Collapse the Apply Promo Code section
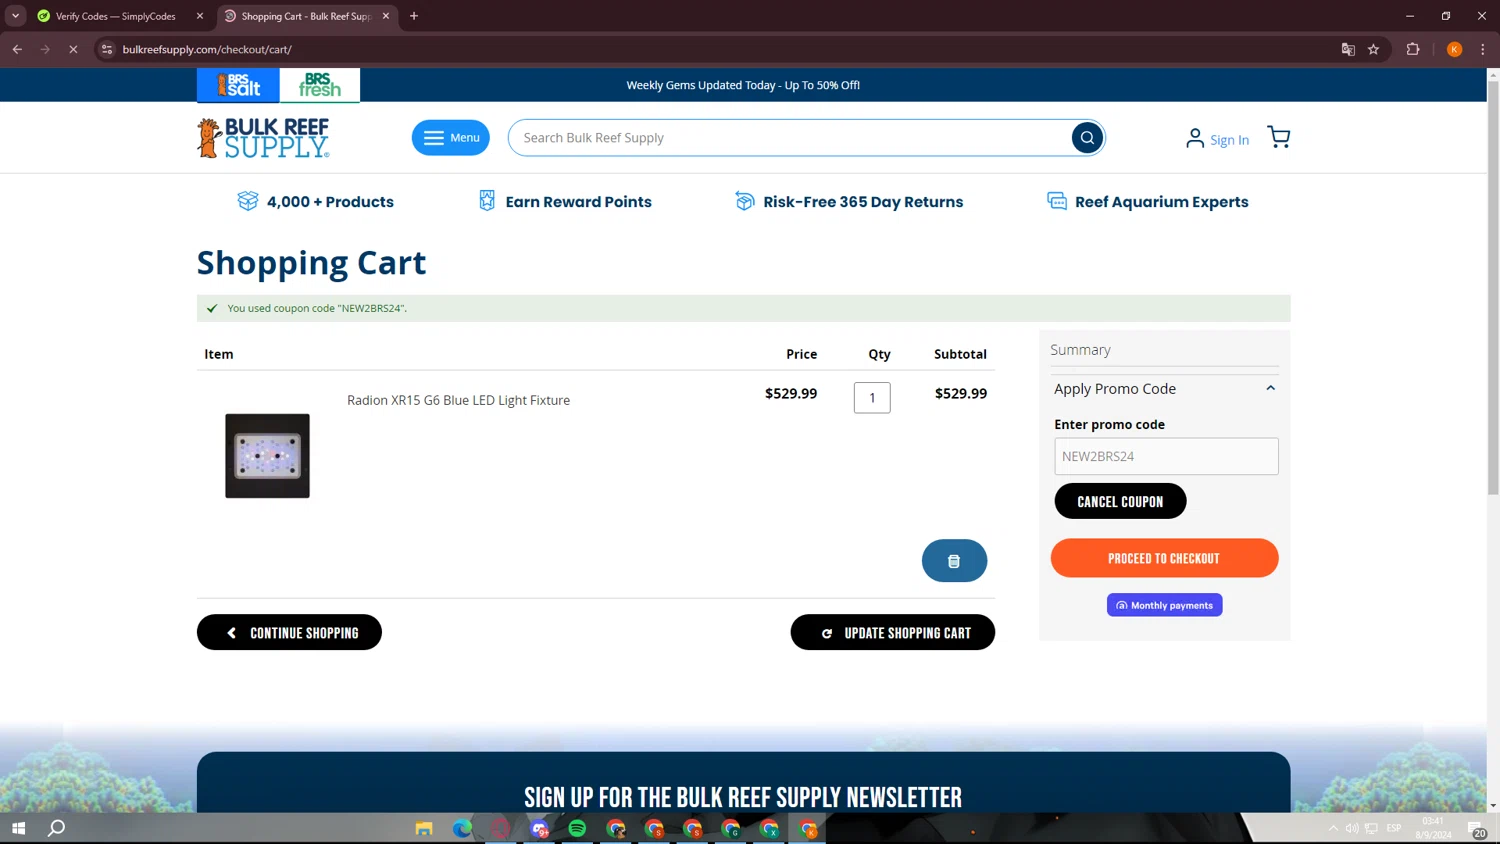1500x844 pixels. (1270, 388)
